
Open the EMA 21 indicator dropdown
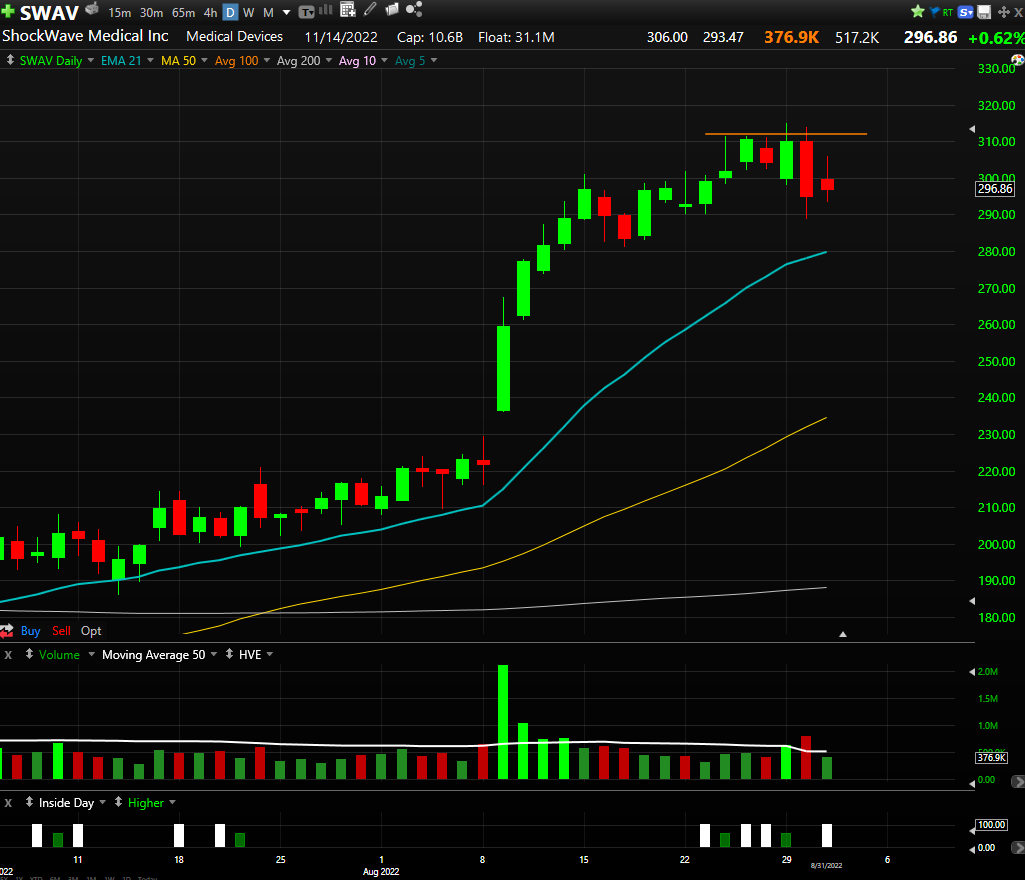pos(150,61)
